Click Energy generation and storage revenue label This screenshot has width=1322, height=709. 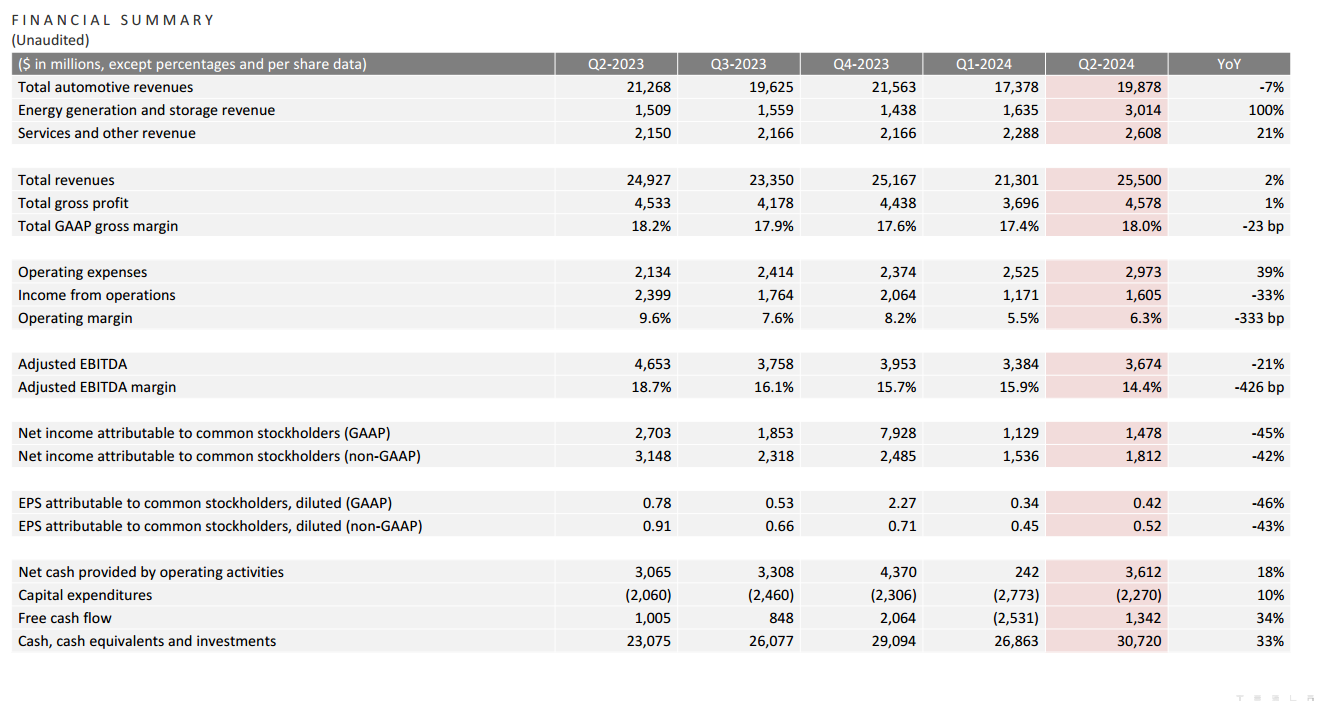pos(146,110)
